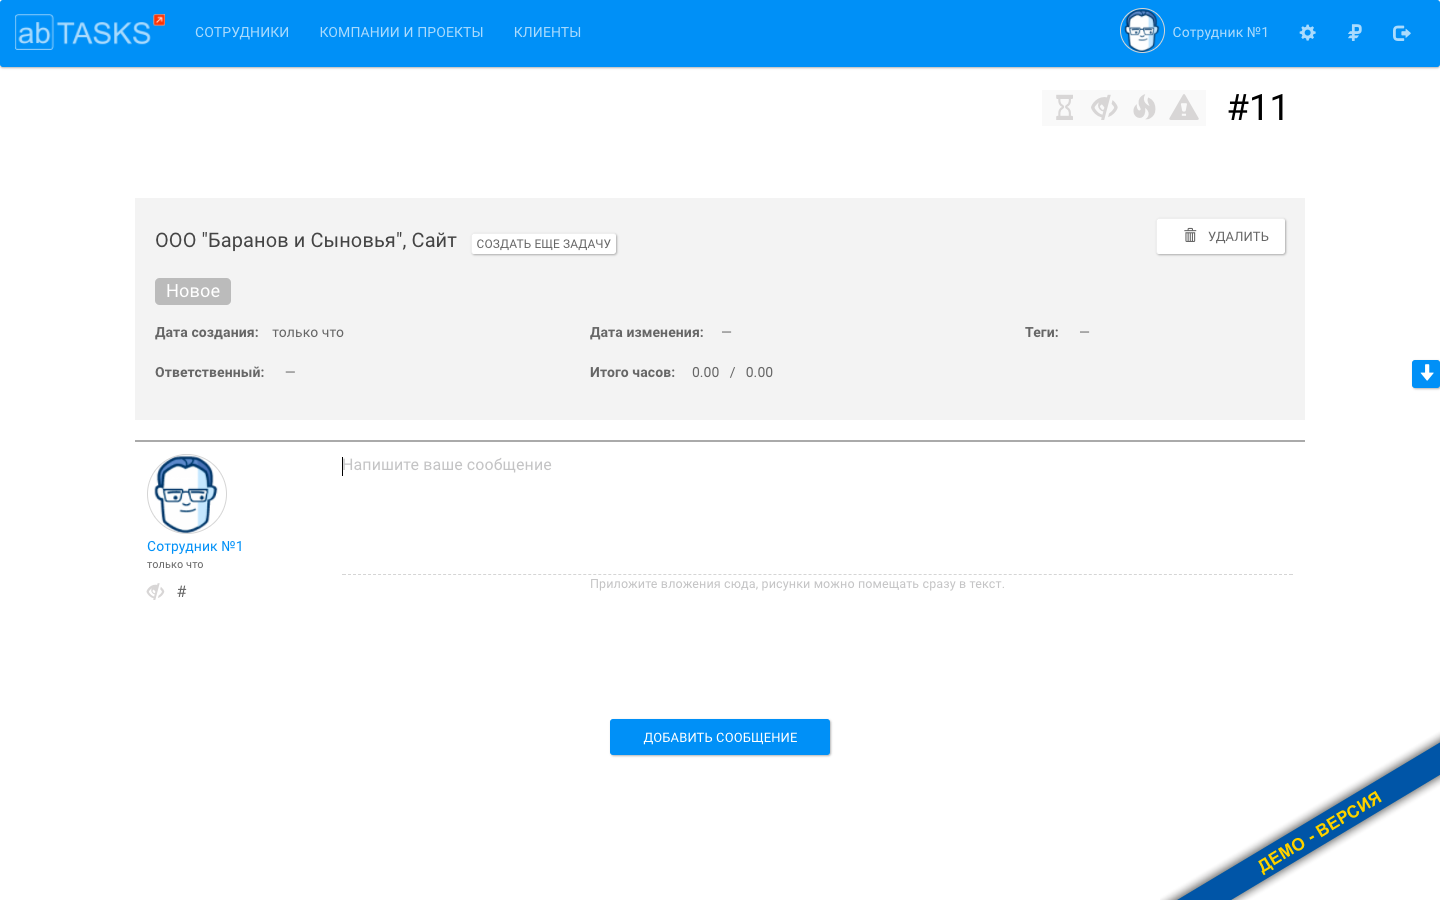Image resolution: width=1440 pixels, height=900 pixels.
Task: Click the Теги label
Action: point(1042,333)
